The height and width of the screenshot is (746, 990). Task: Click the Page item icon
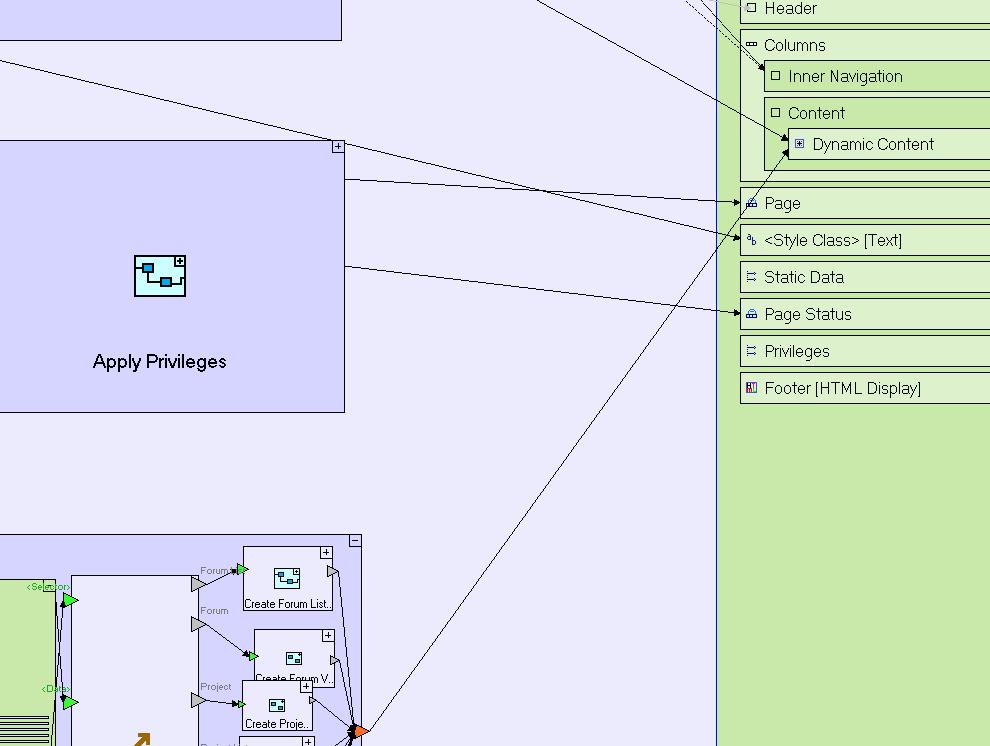click(752, 203)
